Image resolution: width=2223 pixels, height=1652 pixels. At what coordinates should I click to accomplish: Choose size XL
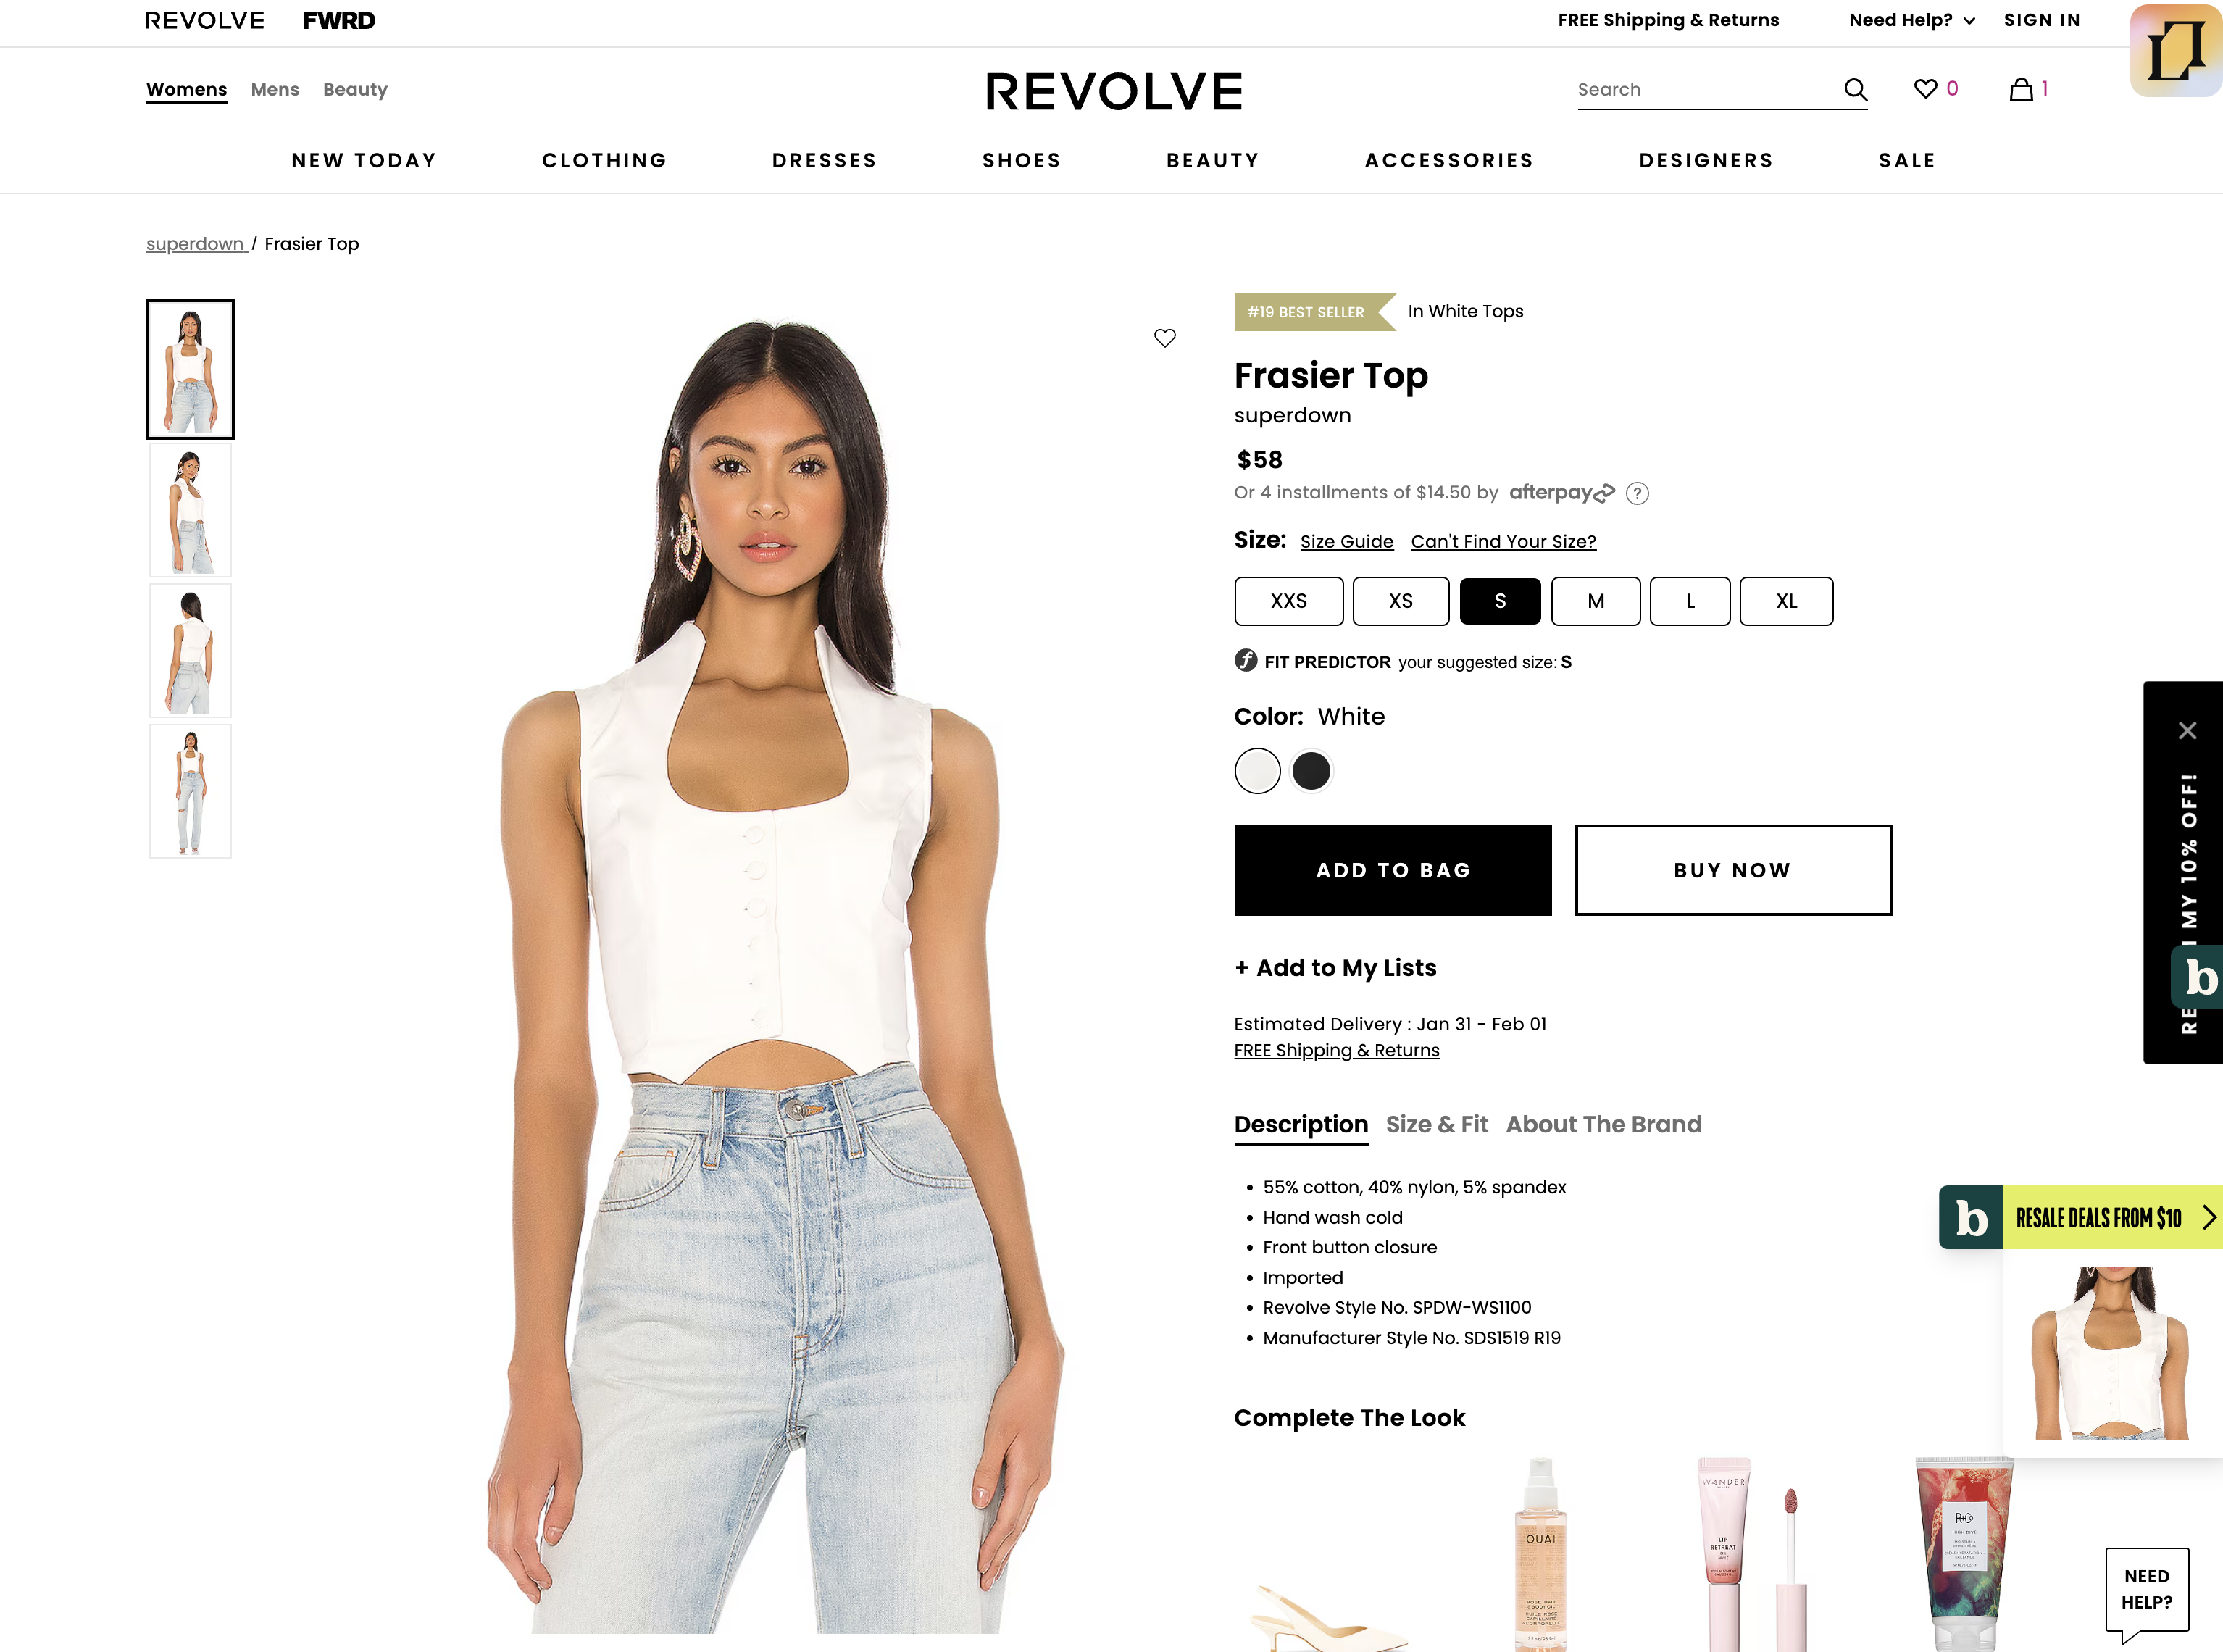point(1786,601)
